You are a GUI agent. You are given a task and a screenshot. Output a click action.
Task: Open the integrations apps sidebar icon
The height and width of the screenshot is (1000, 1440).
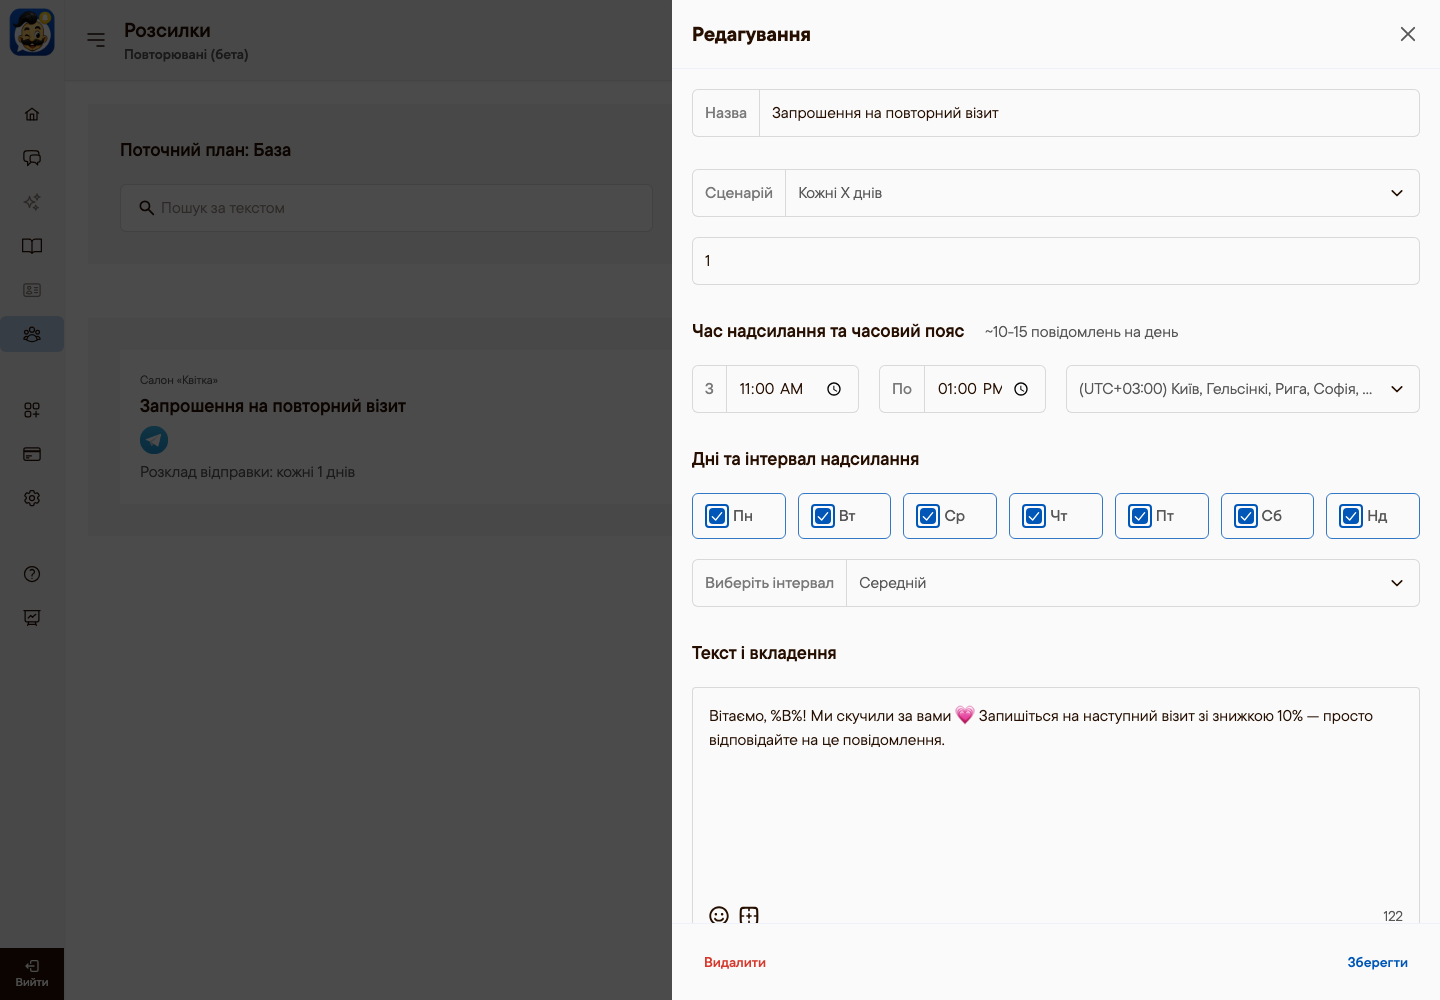click(x=32, y=410)
